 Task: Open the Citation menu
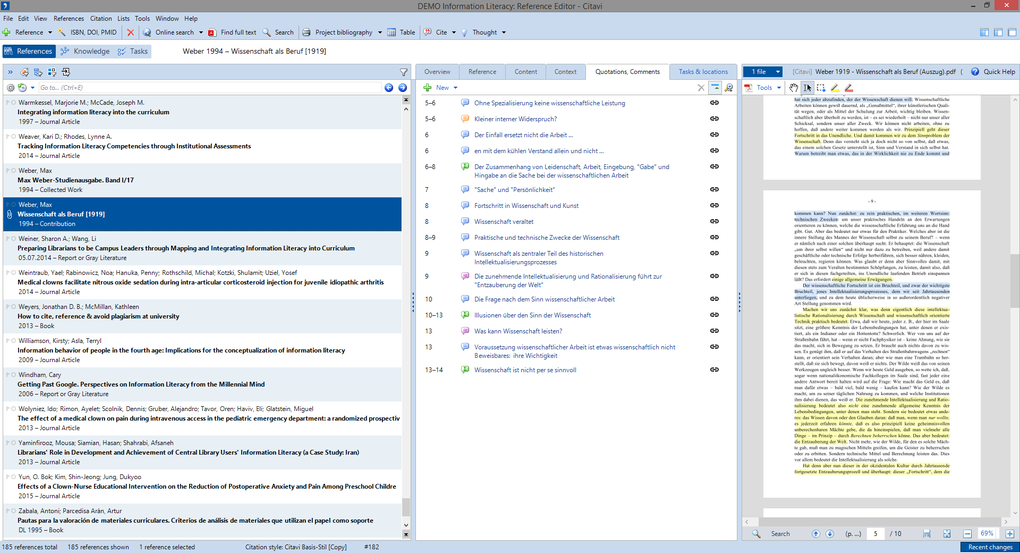point(101,18)
